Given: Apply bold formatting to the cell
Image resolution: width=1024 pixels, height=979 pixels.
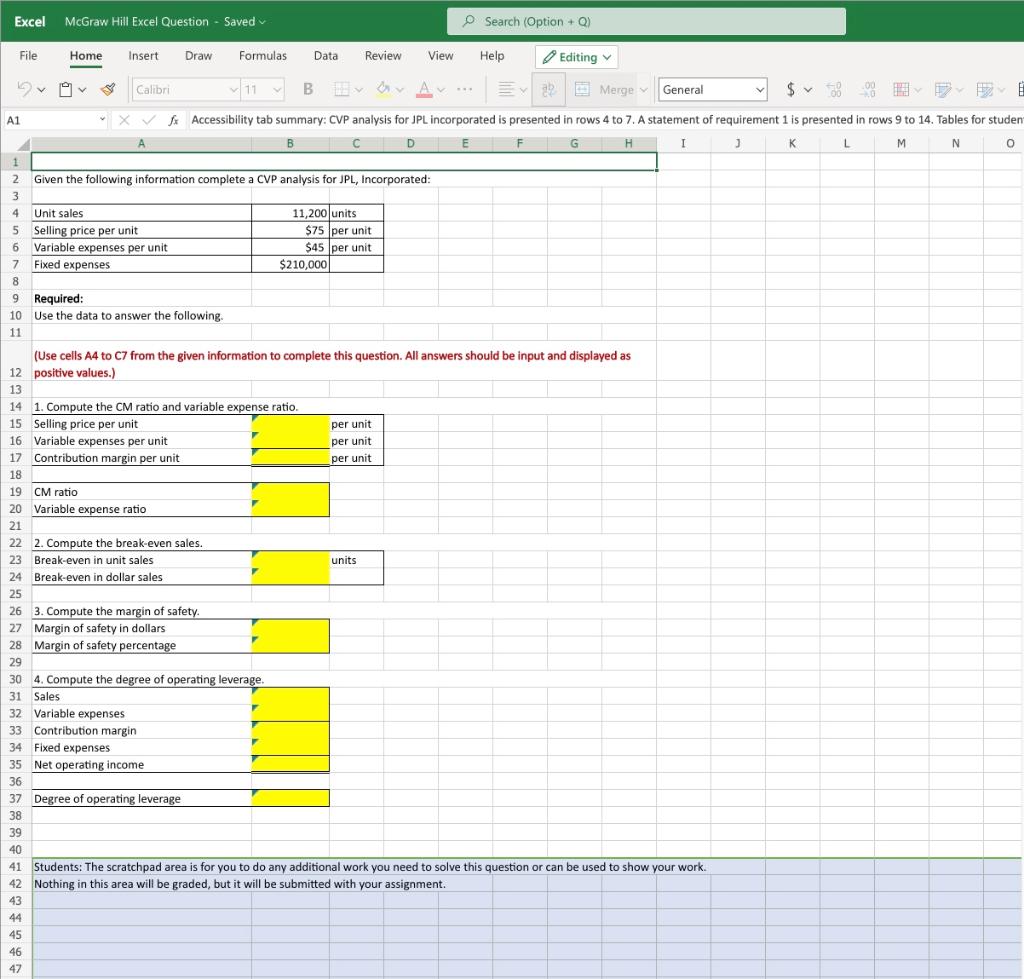Looking at the screenshot, I should [307, 89].
